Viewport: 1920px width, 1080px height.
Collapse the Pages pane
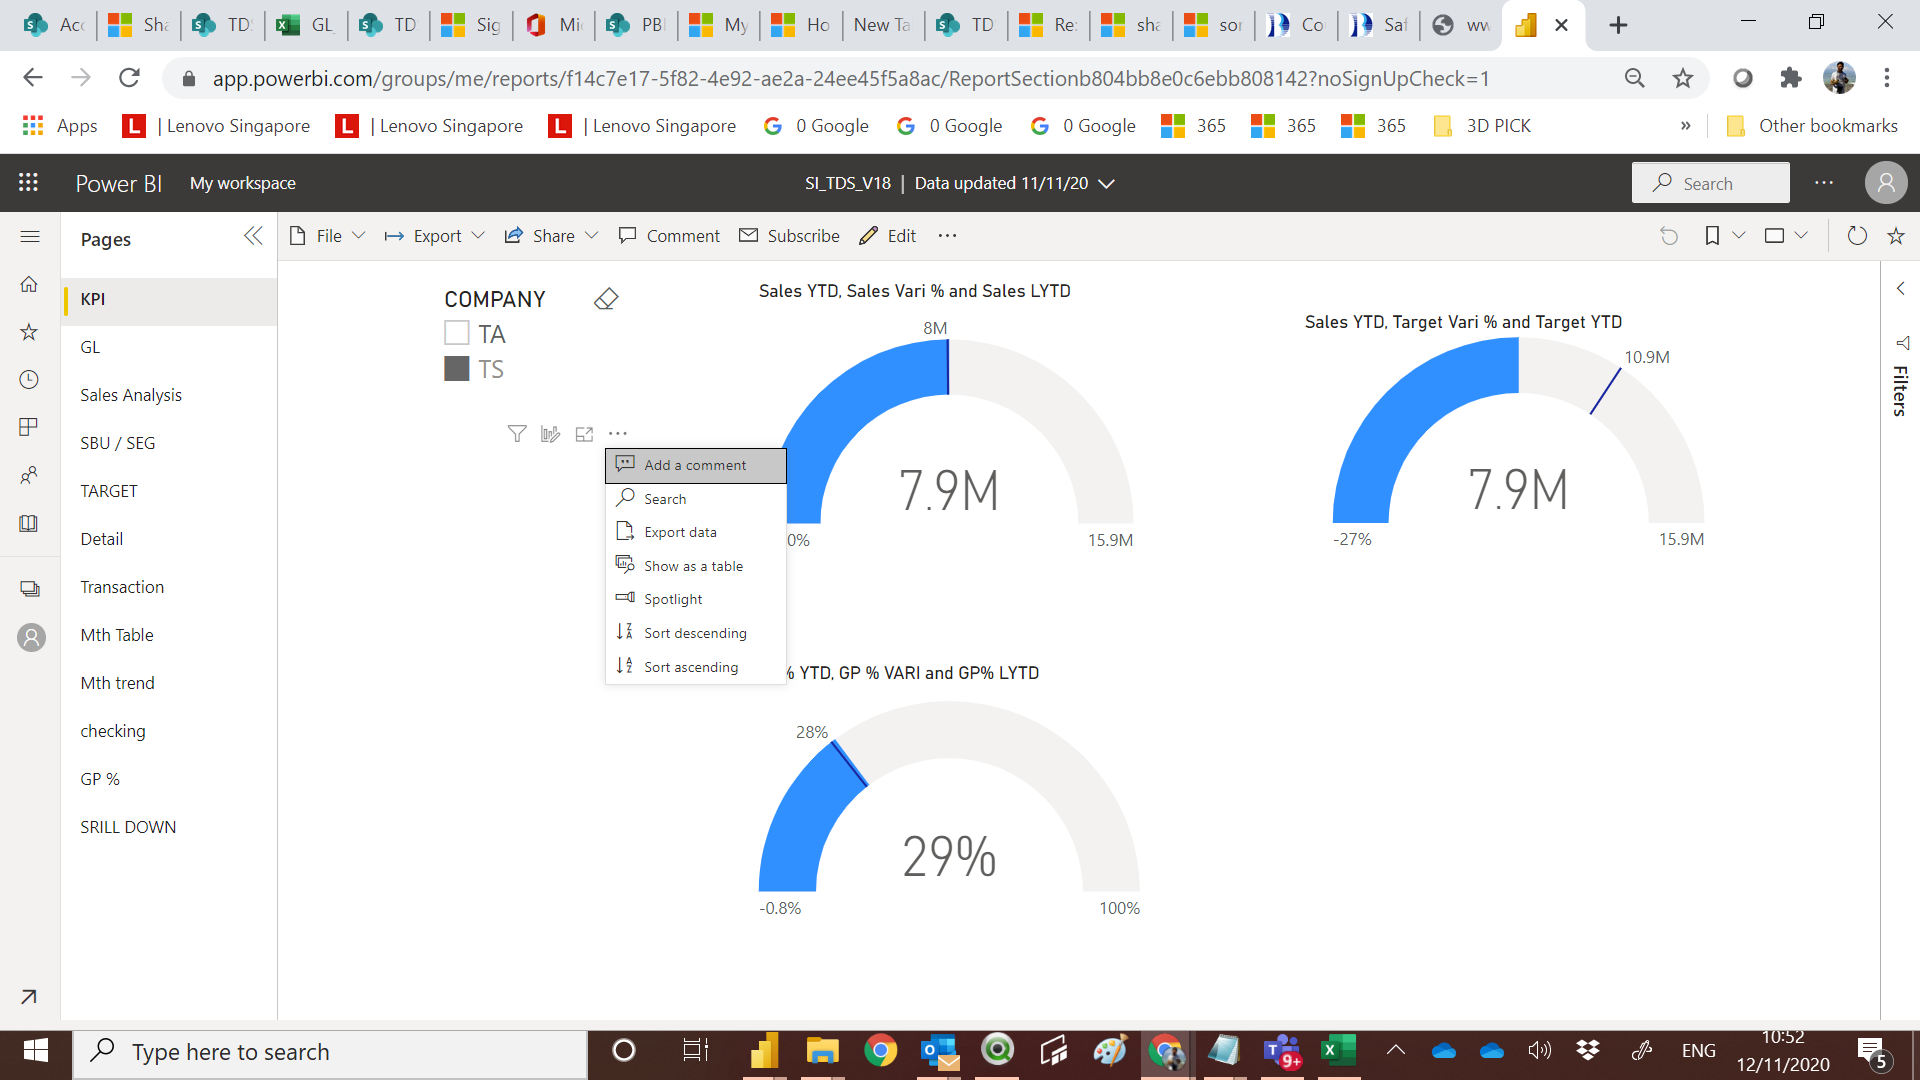(253, 236)
